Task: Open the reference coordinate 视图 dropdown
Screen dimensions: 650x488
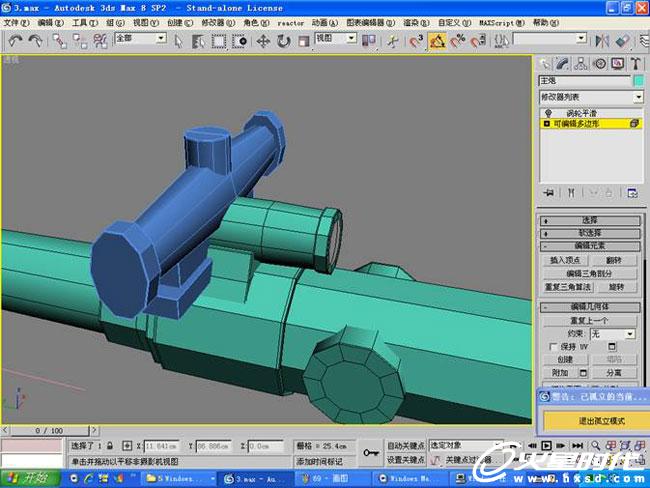Action: (x=352, y=39)
